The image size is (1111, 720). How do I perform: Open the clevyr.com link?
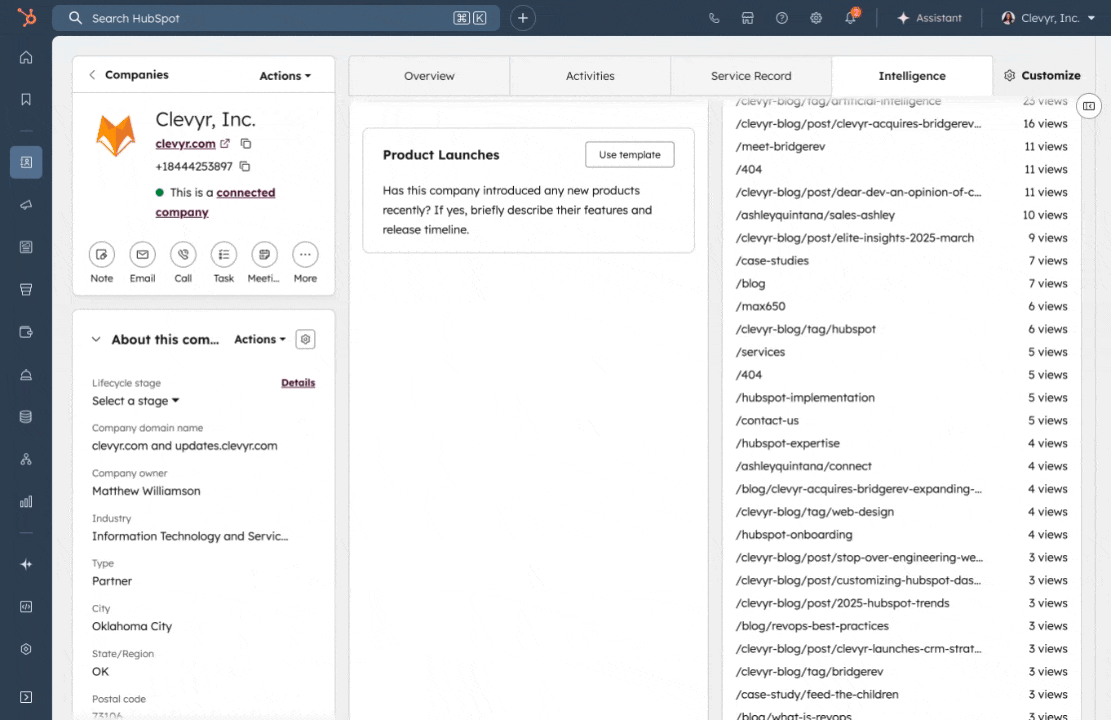(186, 144)
